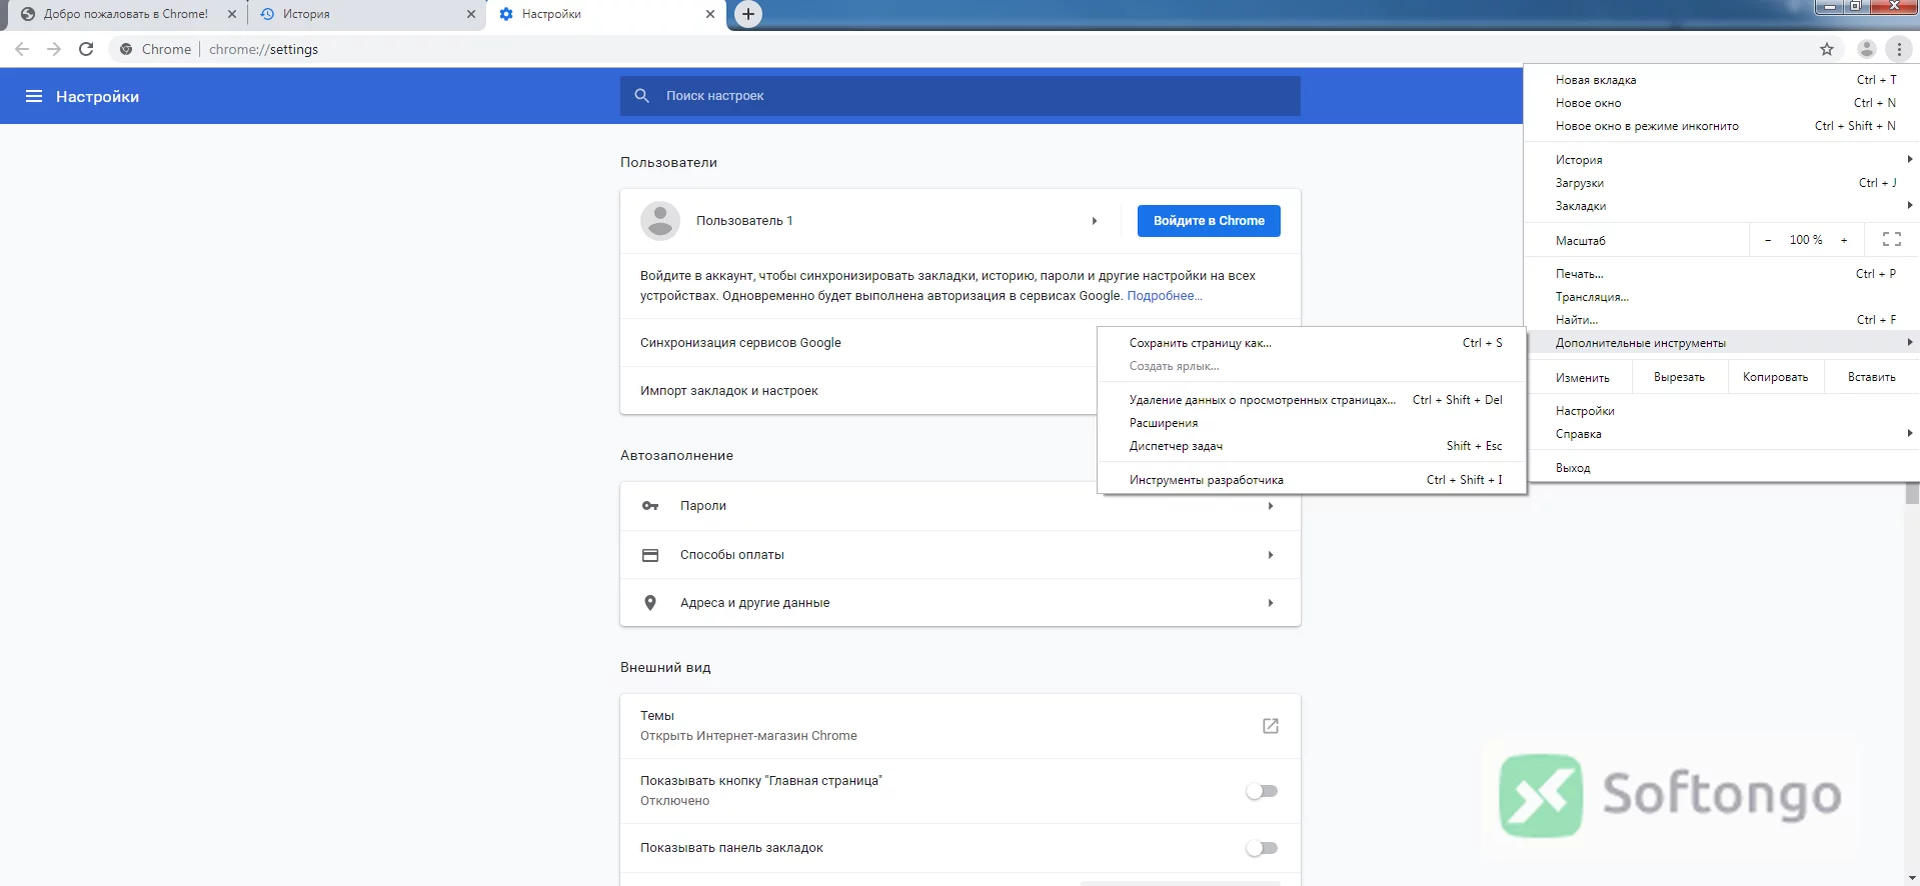This screenshot has height=886, width=1920.
Task: Toggle Показывать панель закладок switch
Action: point(1262,848)
